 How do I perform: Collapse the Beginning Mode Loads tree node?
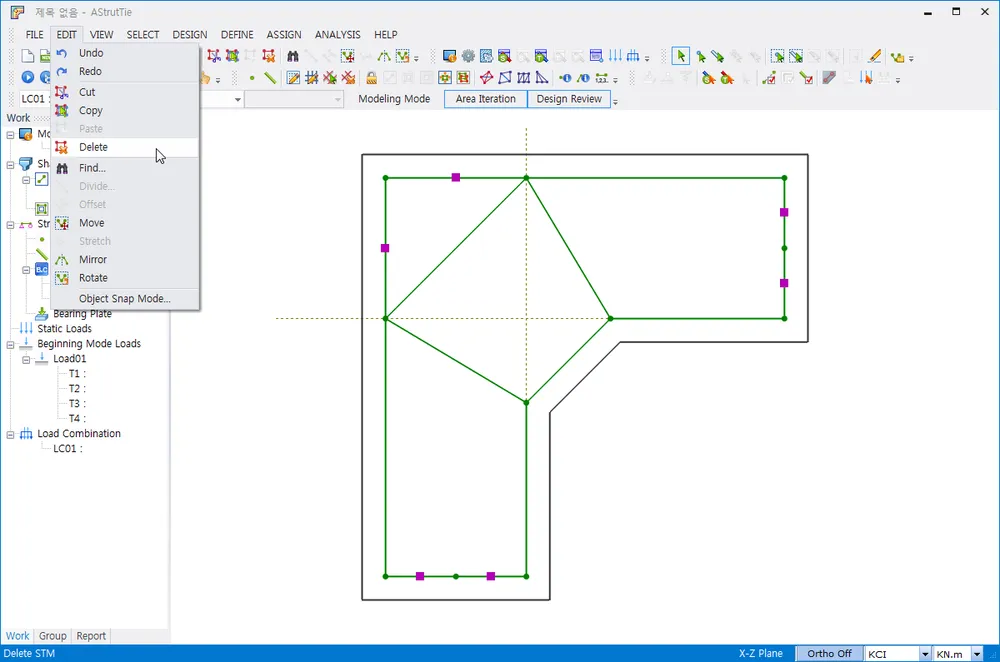pyautogui.click(x=10, y=344)
